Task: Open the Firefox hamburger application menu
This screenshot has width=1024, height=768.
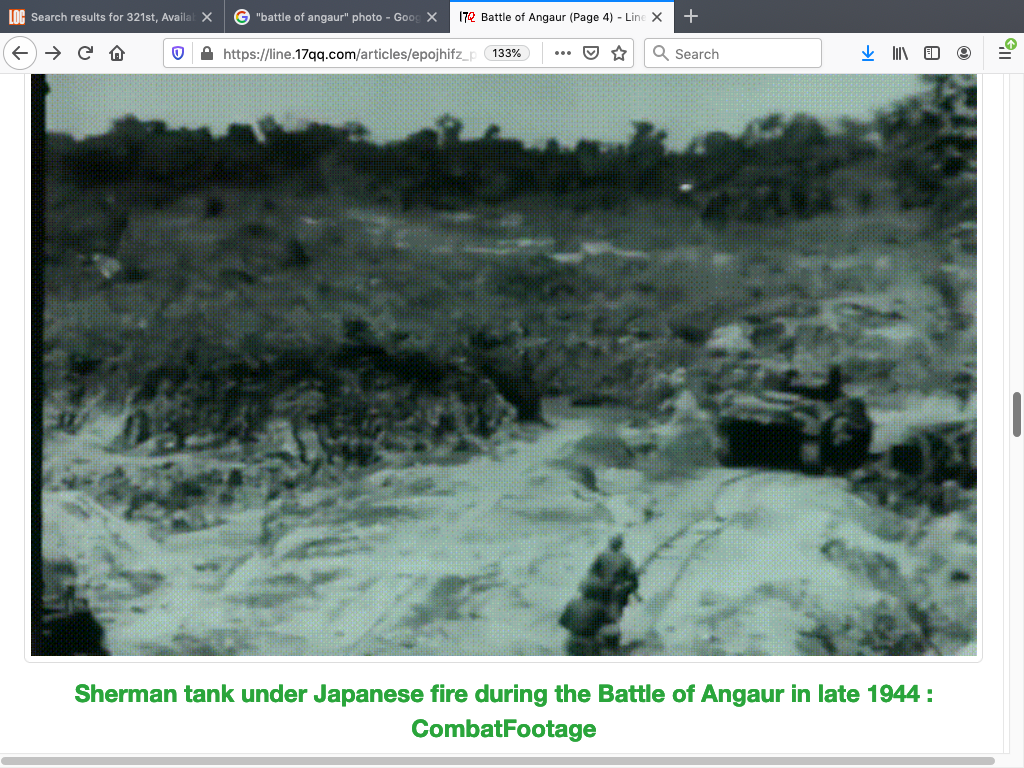Action: (1005, 54)
